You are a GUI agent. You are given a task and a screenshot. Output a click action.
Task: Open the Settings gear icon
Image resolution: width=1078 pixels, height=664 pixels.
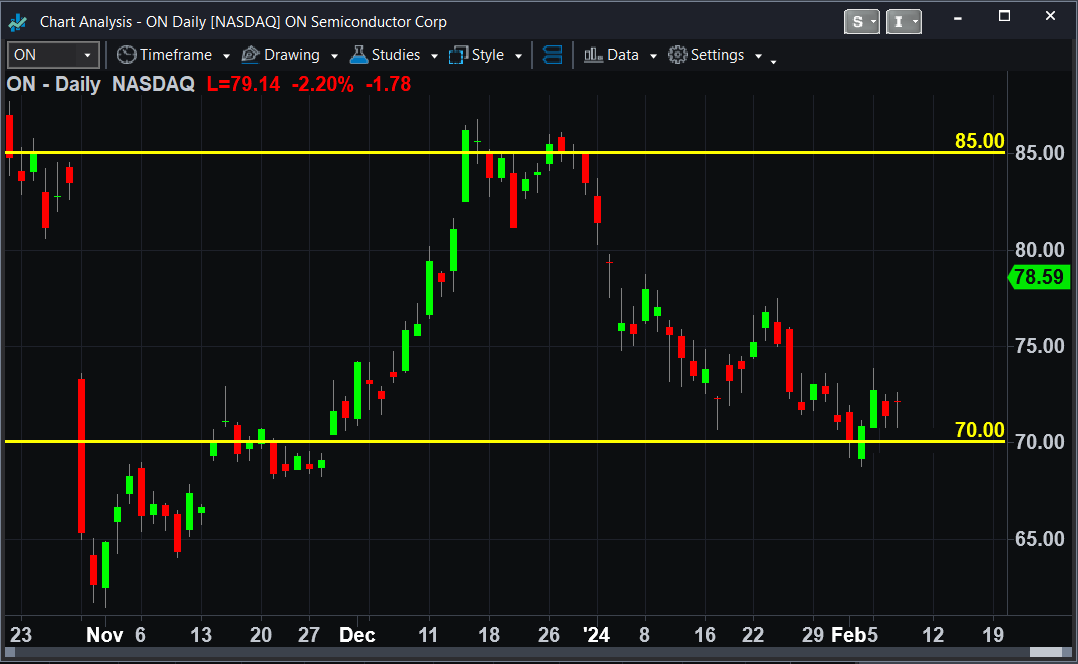point(677,54)
